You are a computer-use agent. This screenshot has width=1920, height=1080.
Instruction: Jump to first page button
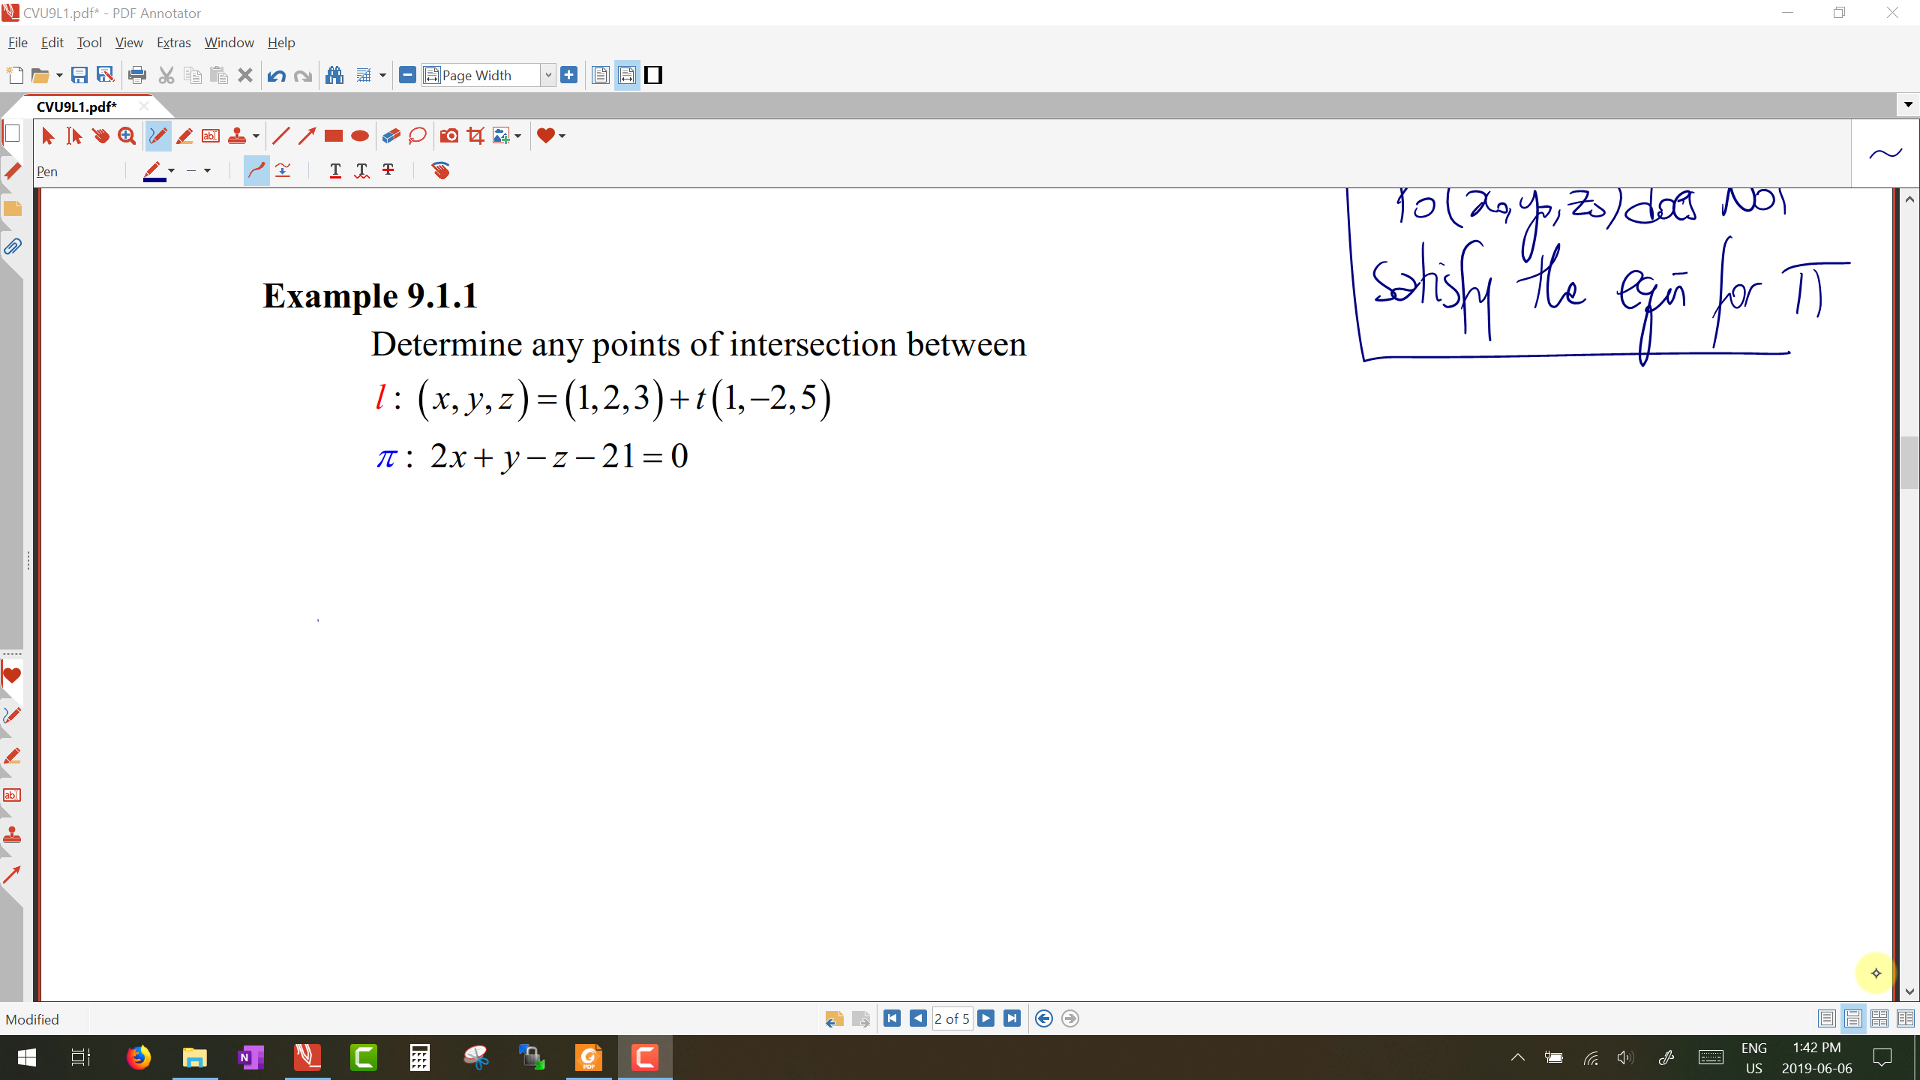point(892,1019)
